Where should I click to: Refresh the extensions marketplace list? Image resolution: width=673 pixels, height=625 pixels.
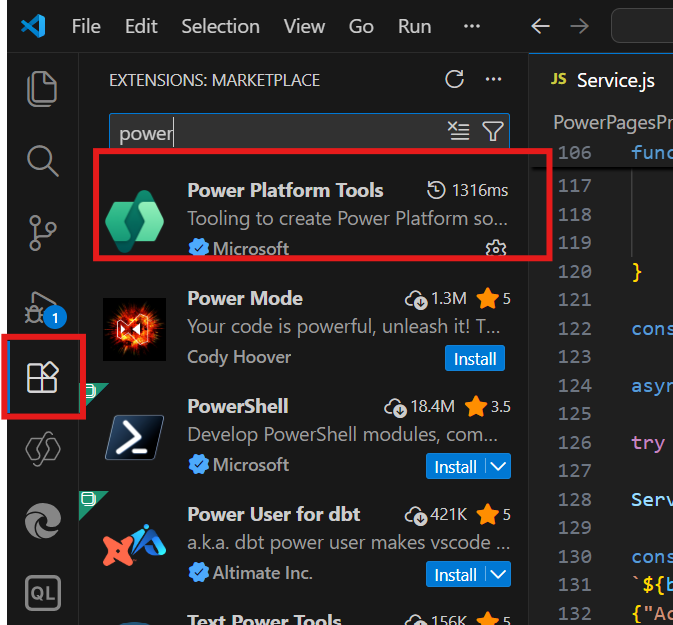pyautogui.click(x=454, y=80)
